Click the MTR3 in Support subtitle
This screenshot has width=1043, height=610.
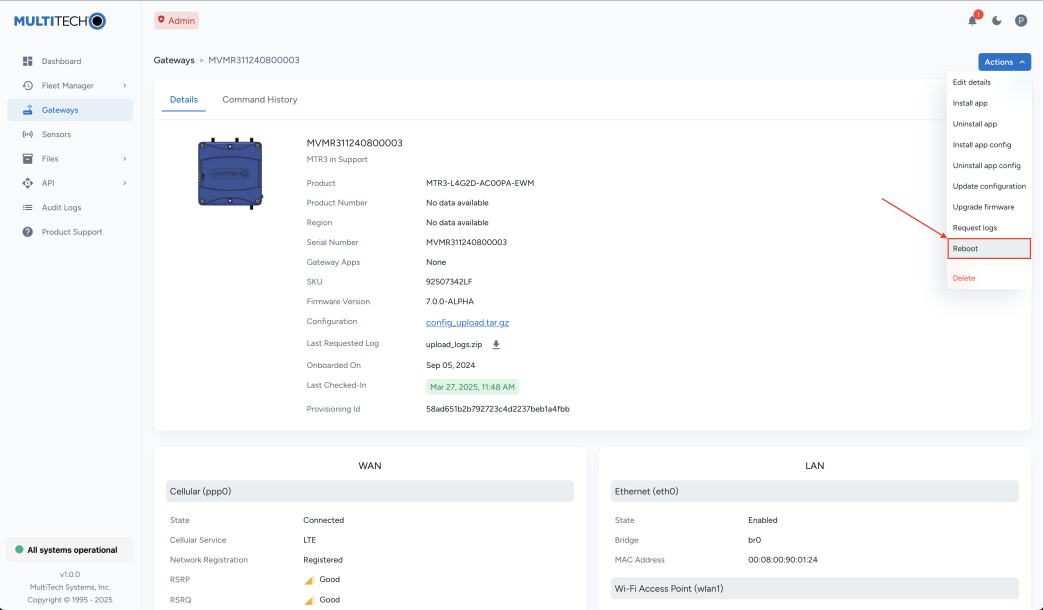pos(337,160)
